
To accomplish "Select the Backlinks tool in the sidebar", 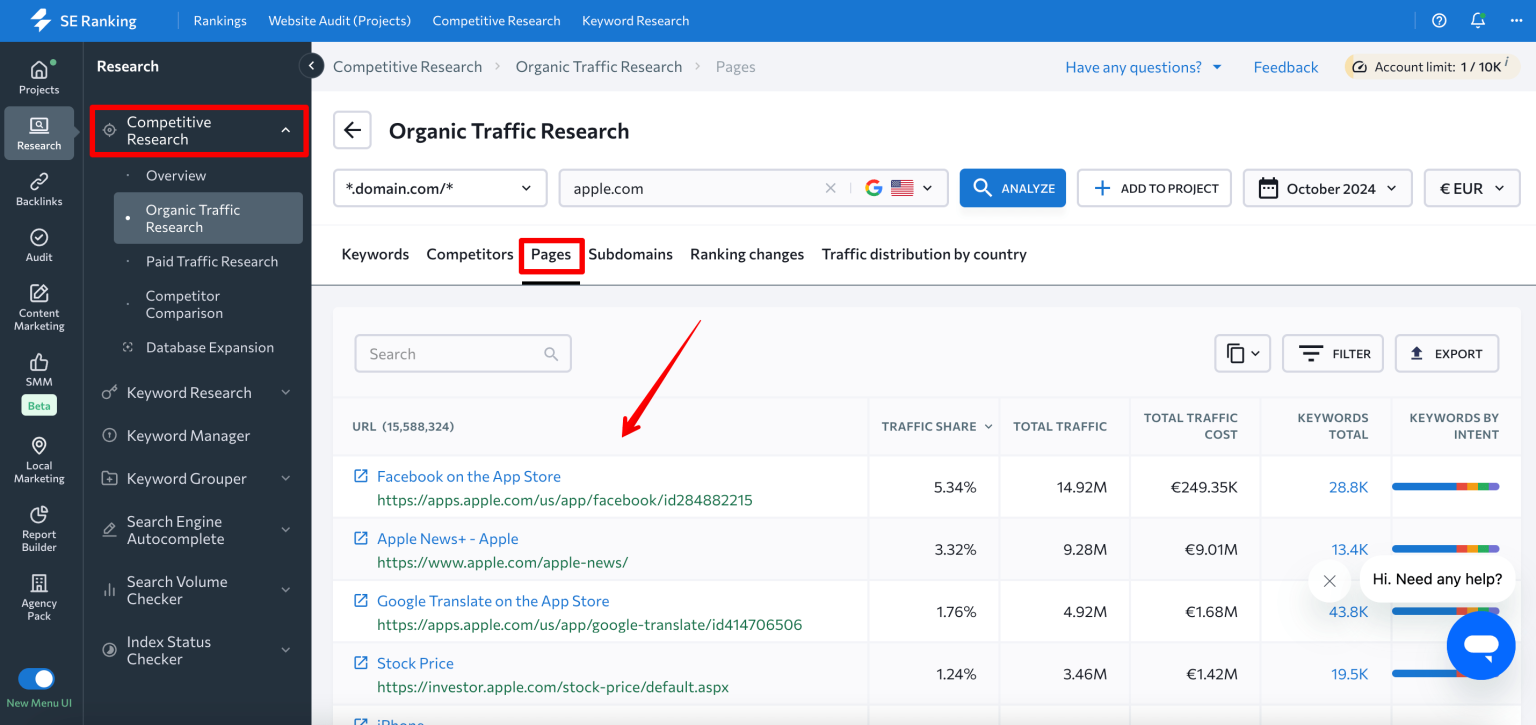I will pyautogui.click(x=39, y=190).
